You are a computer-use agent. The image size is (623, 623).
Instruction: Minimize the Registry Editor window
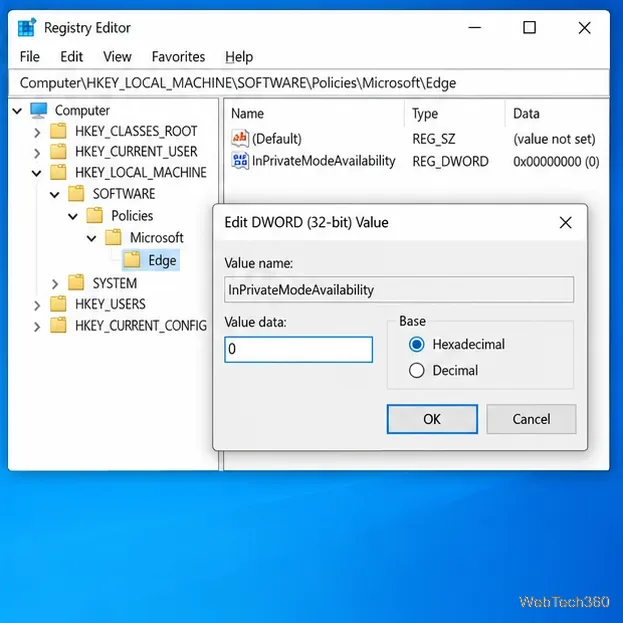coord(474,28)
